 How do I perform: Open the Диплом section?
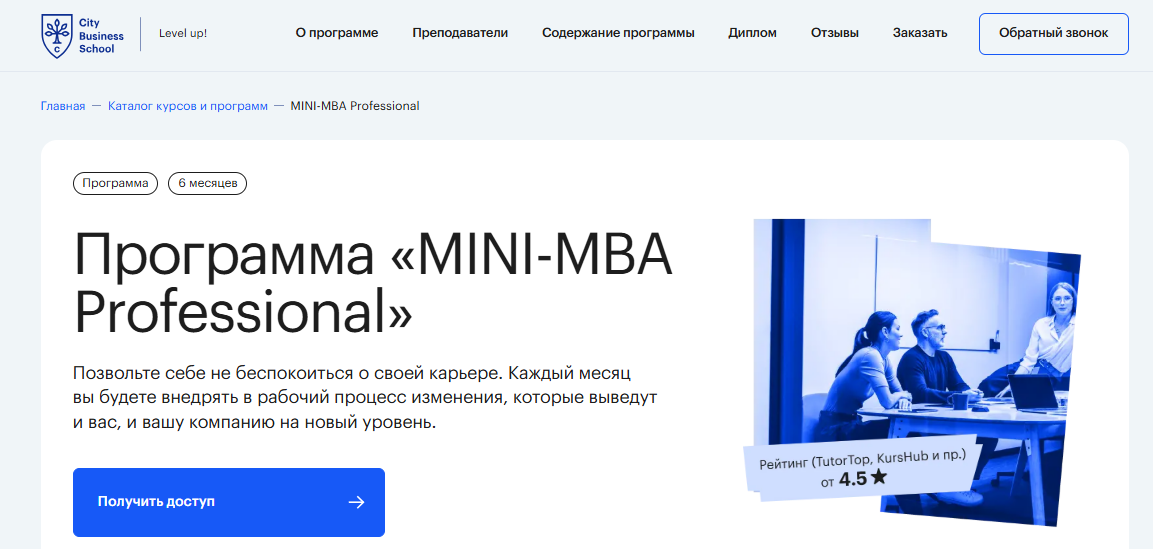(752, 33)
